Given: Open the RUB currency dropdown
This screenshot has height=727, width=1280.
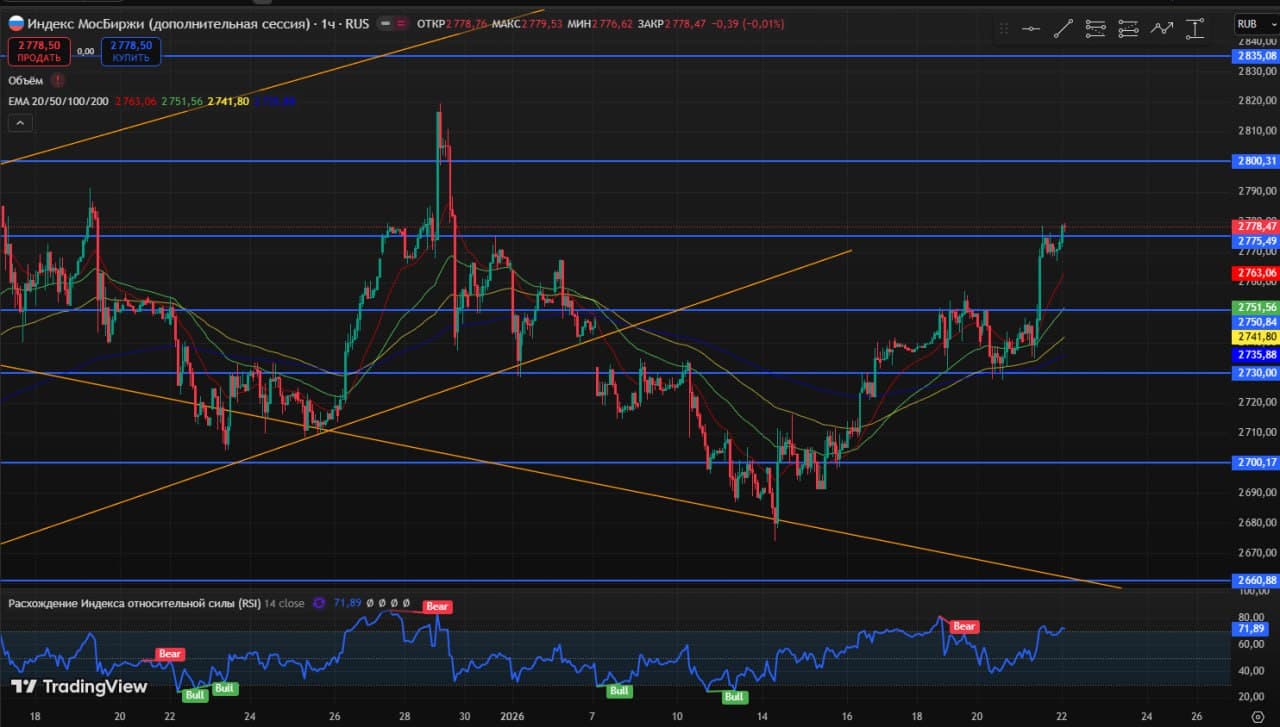Looking at the screenshot, I should click(1252, 24).
